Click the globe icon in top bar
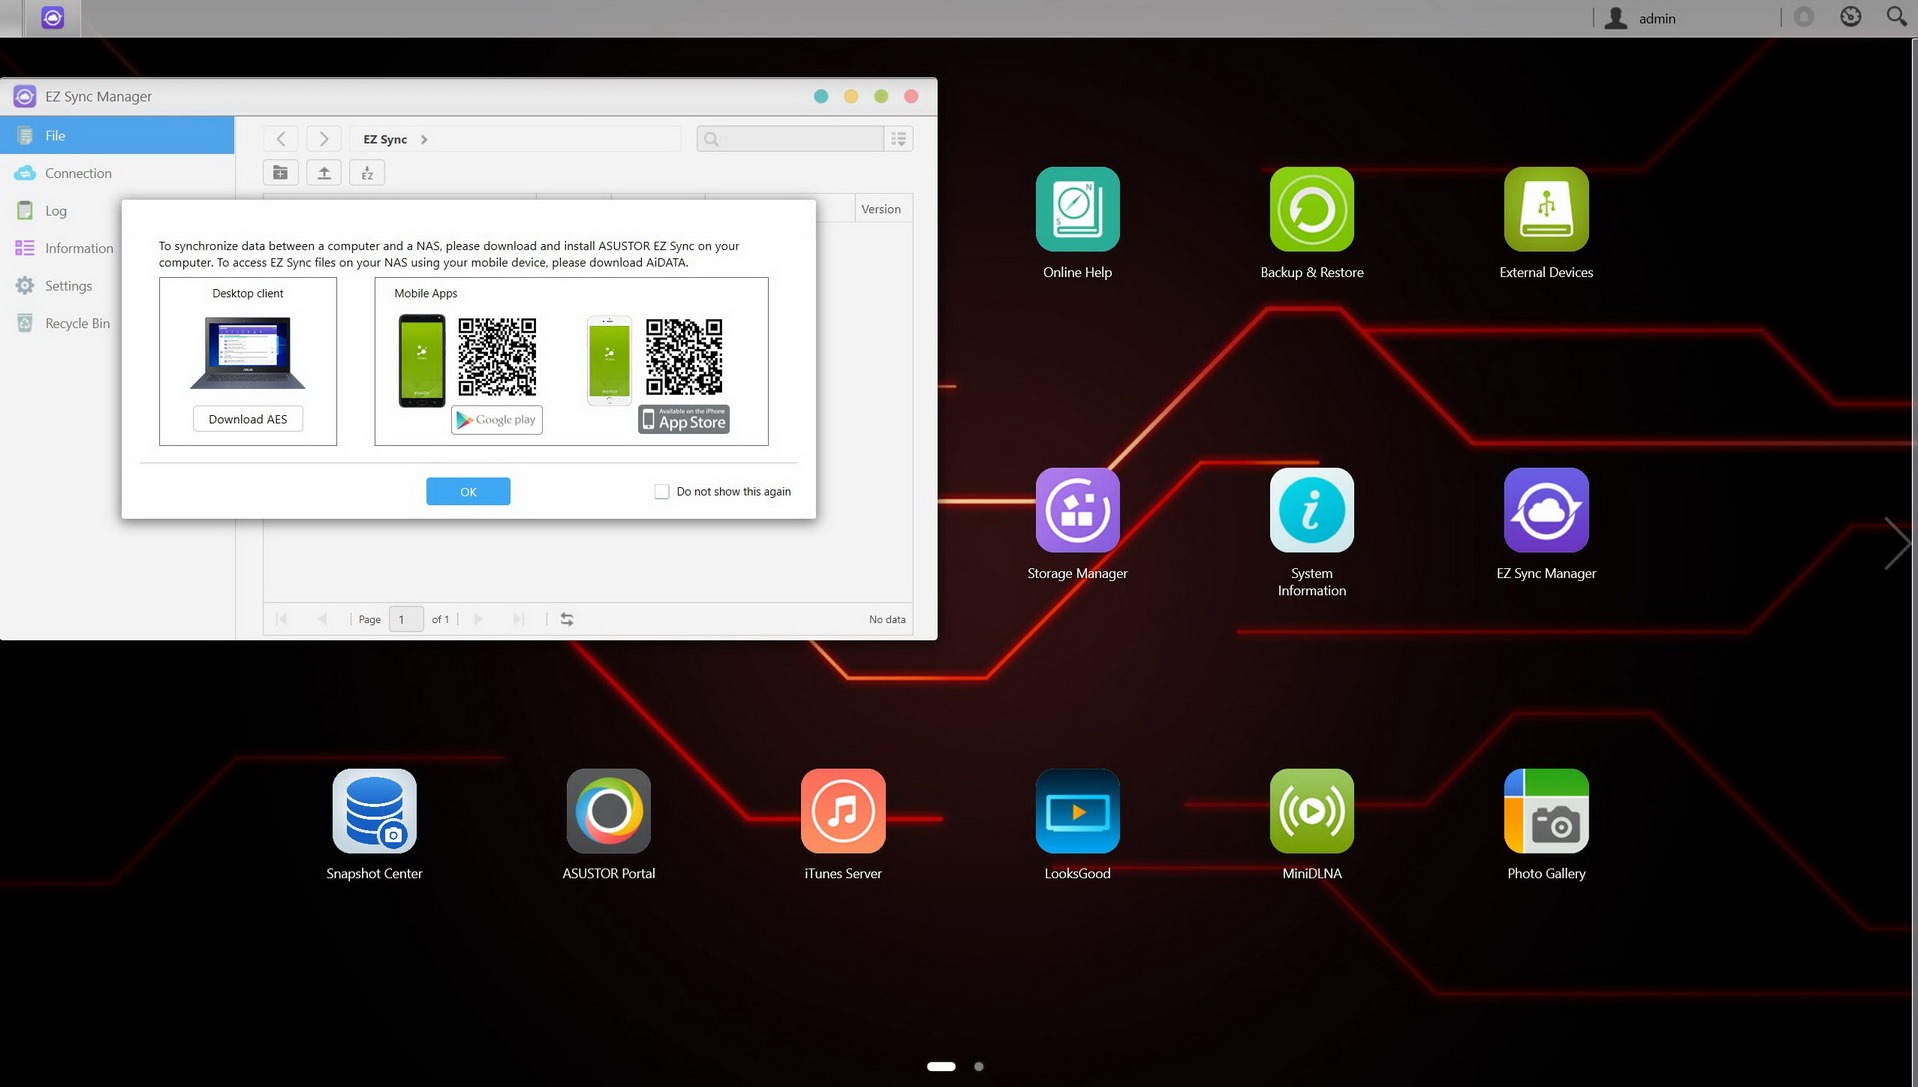This screenshot has width=1918, height=1087. point(1850,17)
